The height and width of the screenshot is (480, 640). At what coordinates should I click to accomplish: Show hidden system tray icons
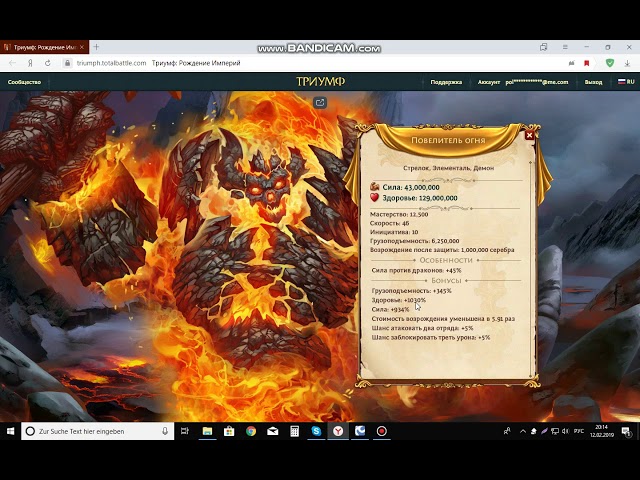pyautogui.click(x=522, y=431)
